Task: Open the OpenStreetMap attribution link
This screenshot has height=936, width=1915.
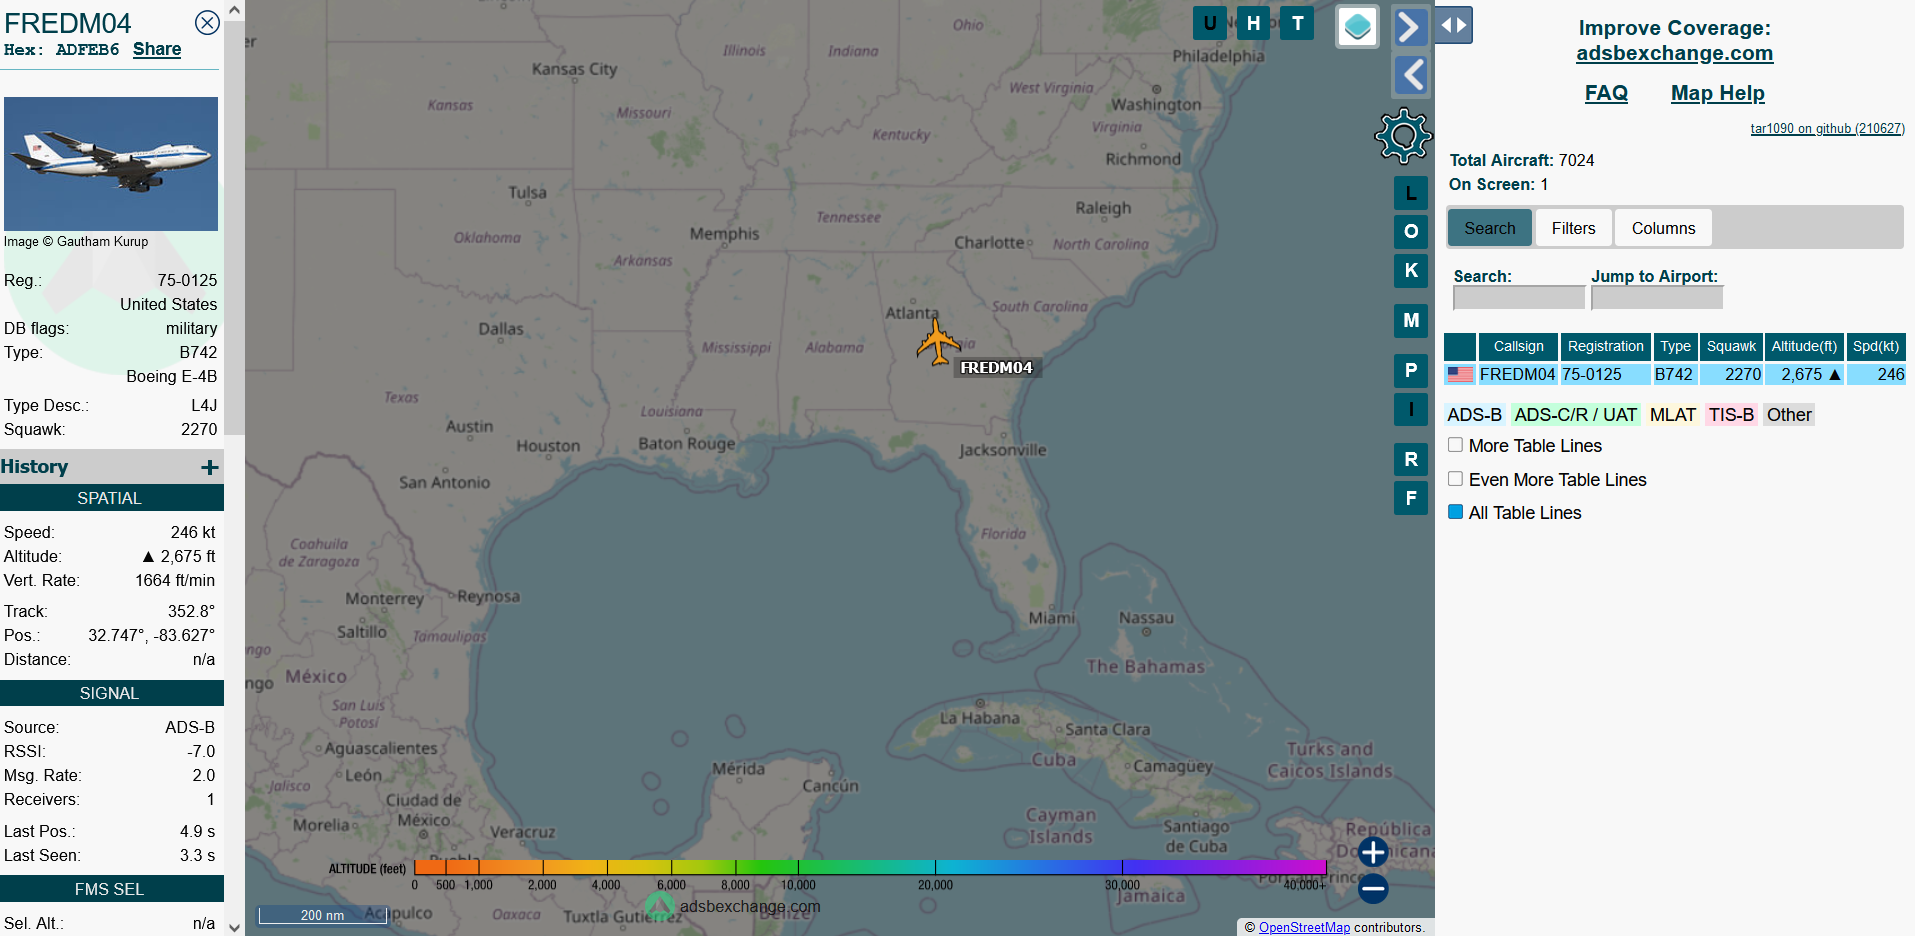Action: coord(1304,927)
